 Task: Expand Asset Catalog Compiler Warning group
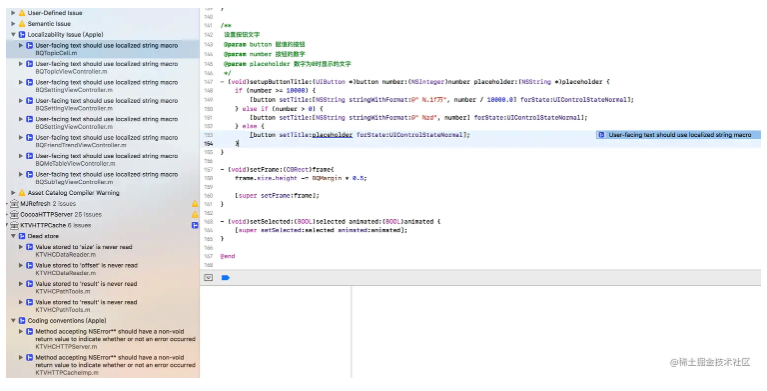click(x=13, y=193)
